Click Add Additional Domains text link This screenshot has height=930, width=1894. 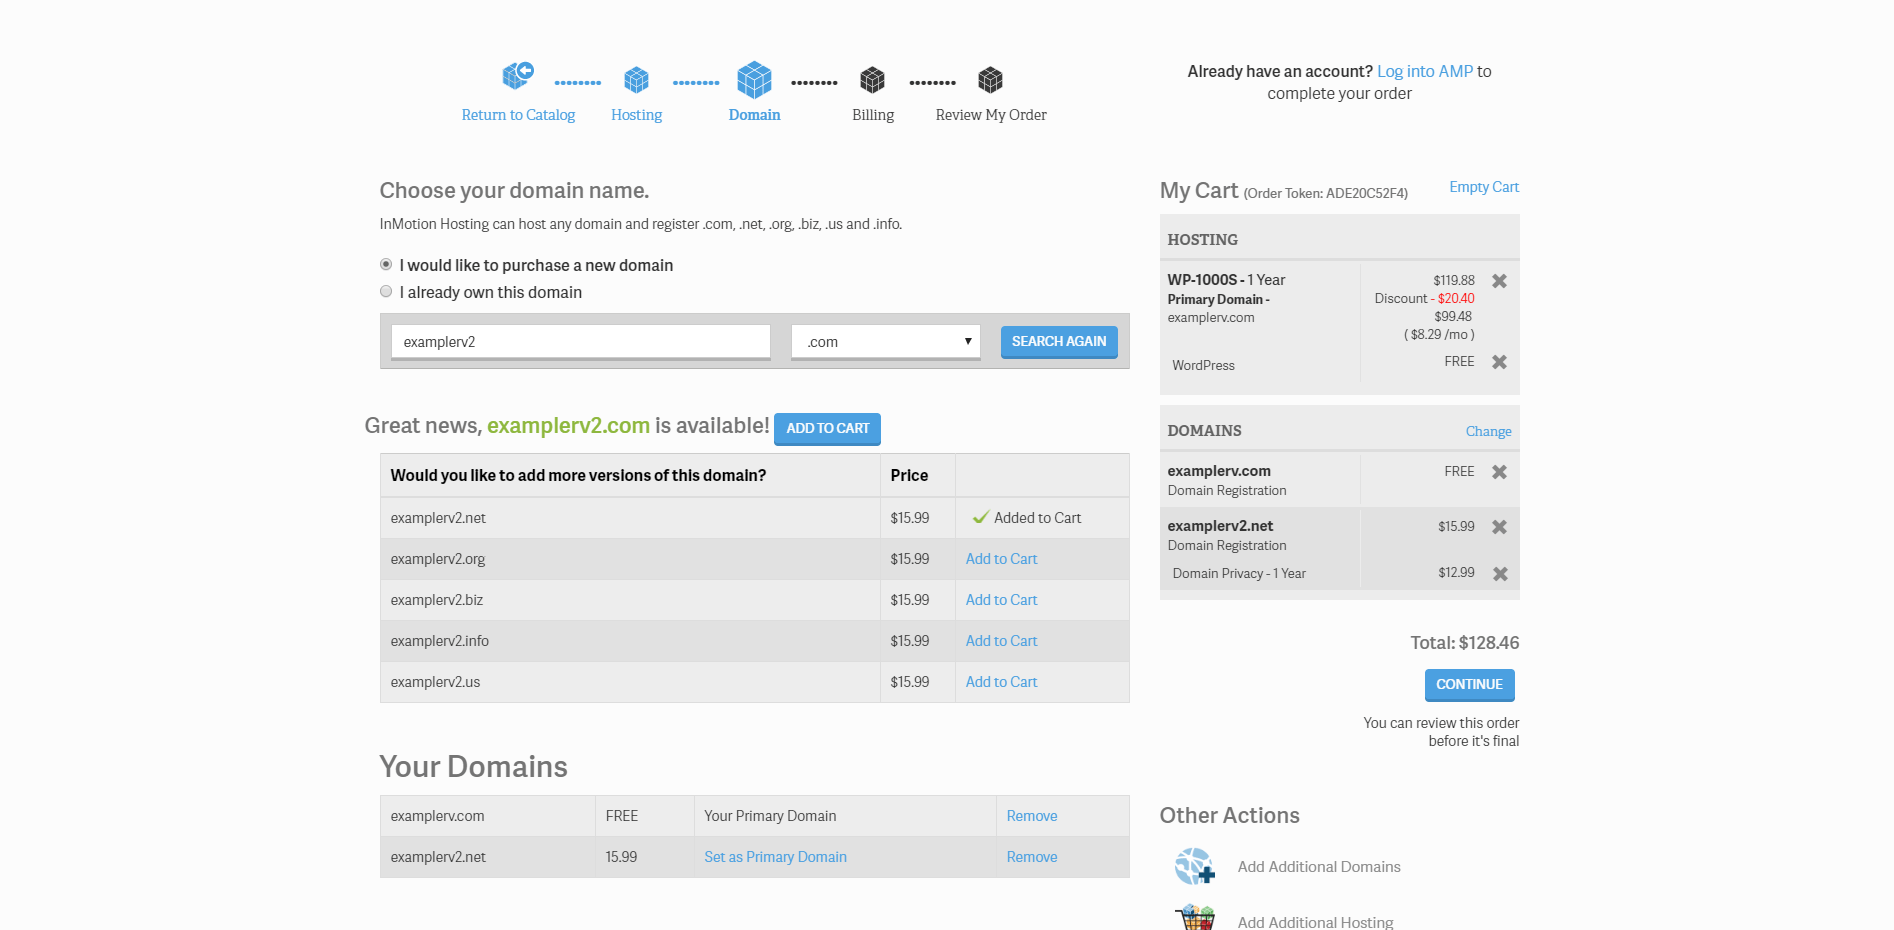(x=1319, y=867)
